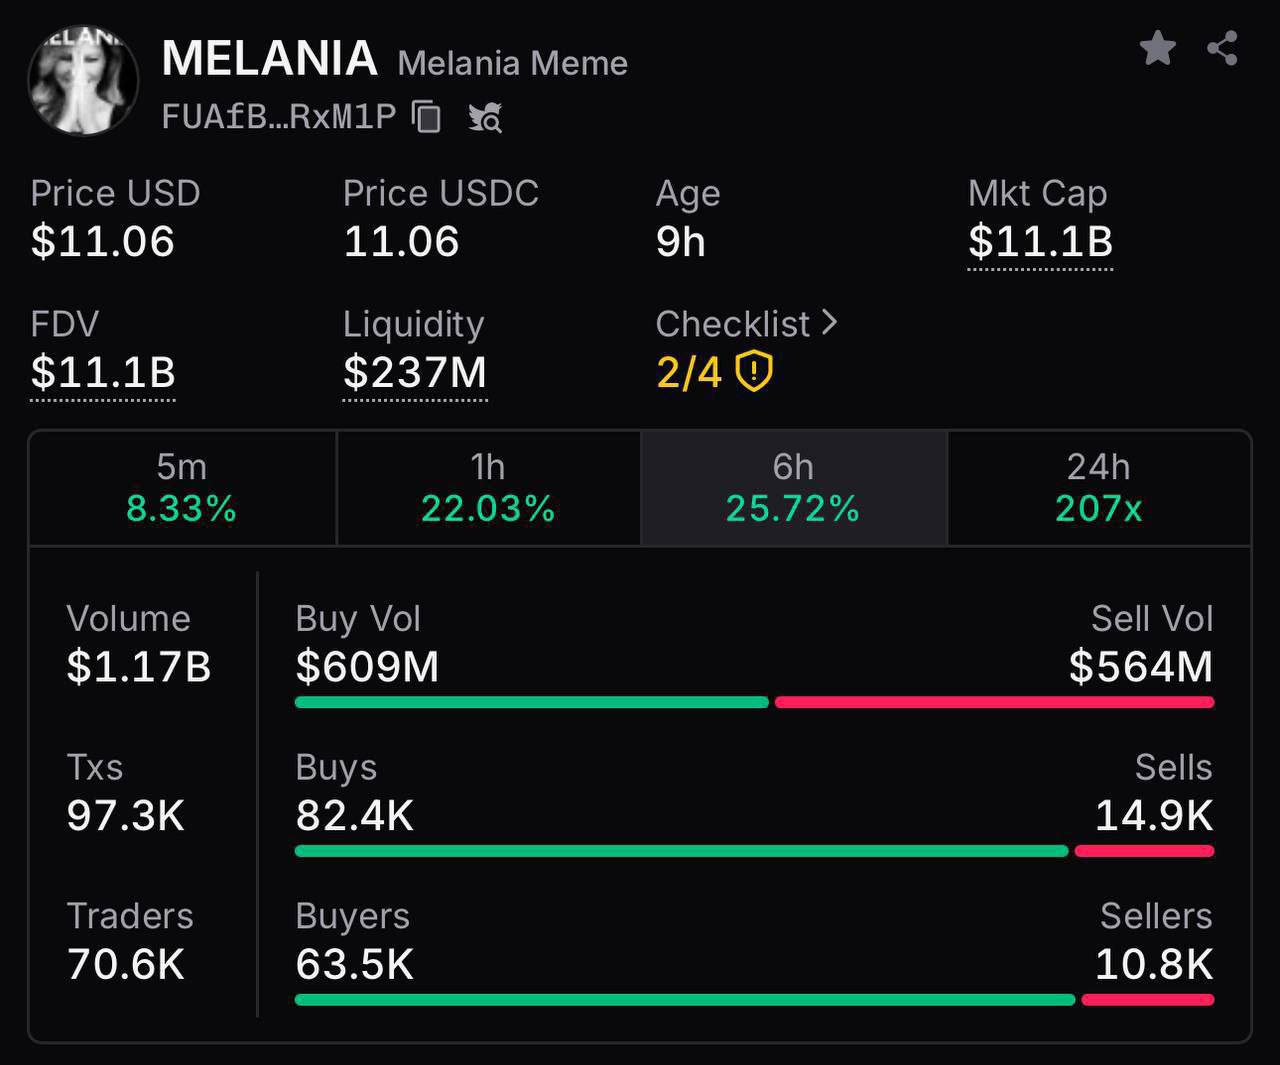Click the red Sell Vol bar

coord(994,703)
